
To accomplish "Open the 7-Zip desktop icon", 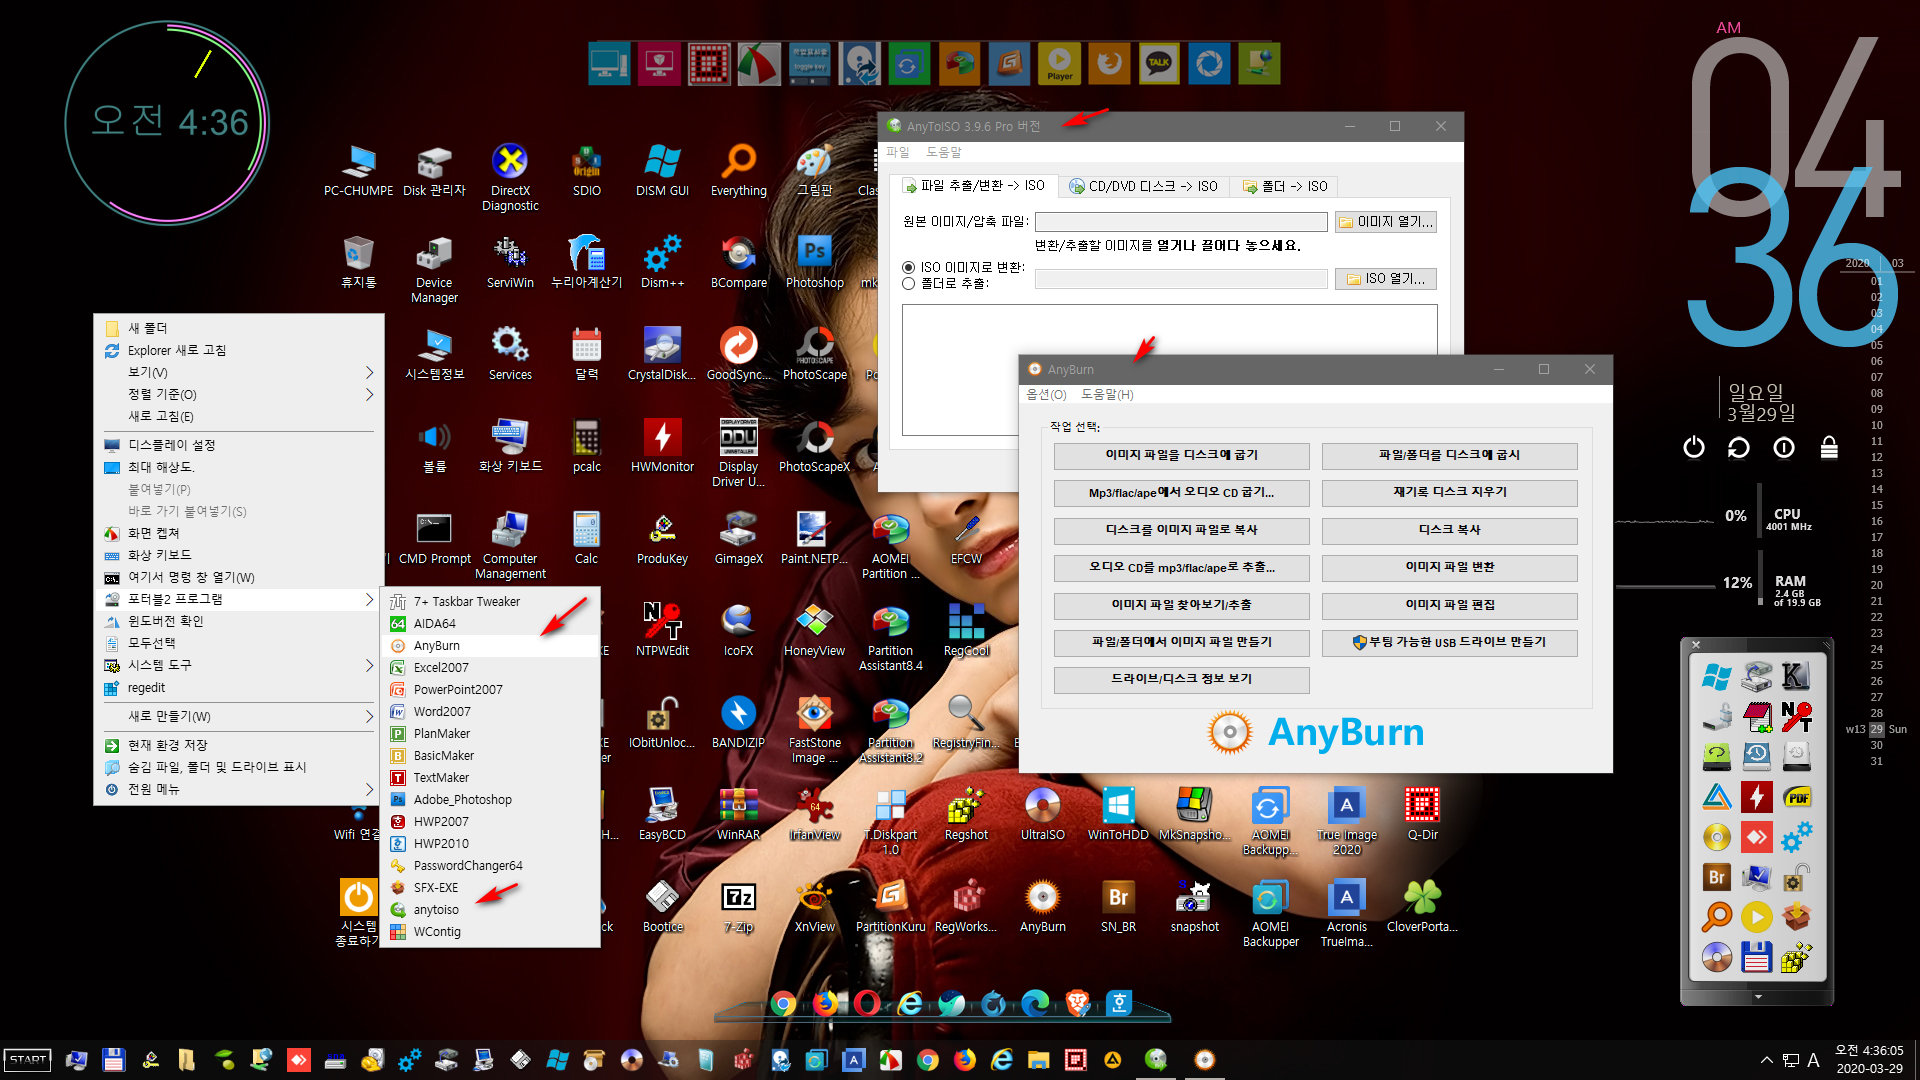I will pos(738,906).
